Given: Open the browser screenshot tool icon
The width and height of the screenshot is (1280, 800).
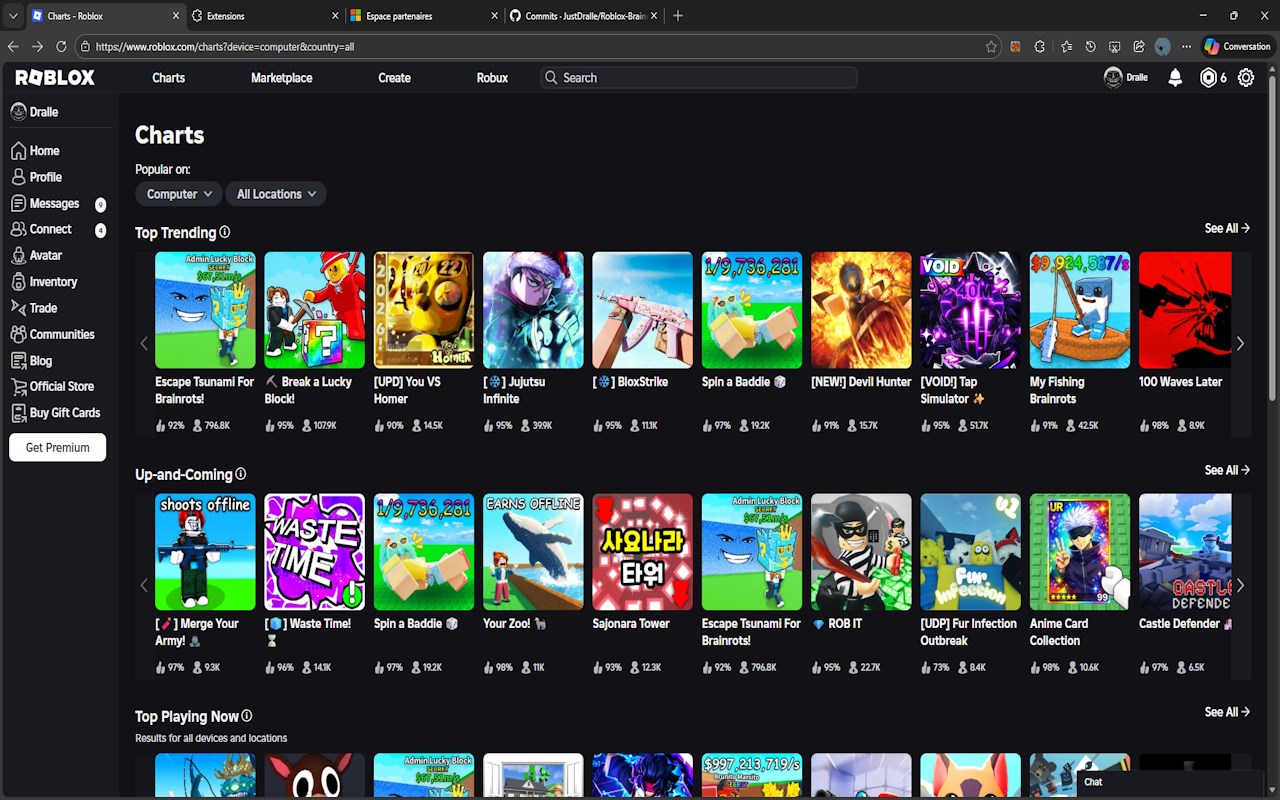Looking at the screenshot, I should tap(1115, 46).
